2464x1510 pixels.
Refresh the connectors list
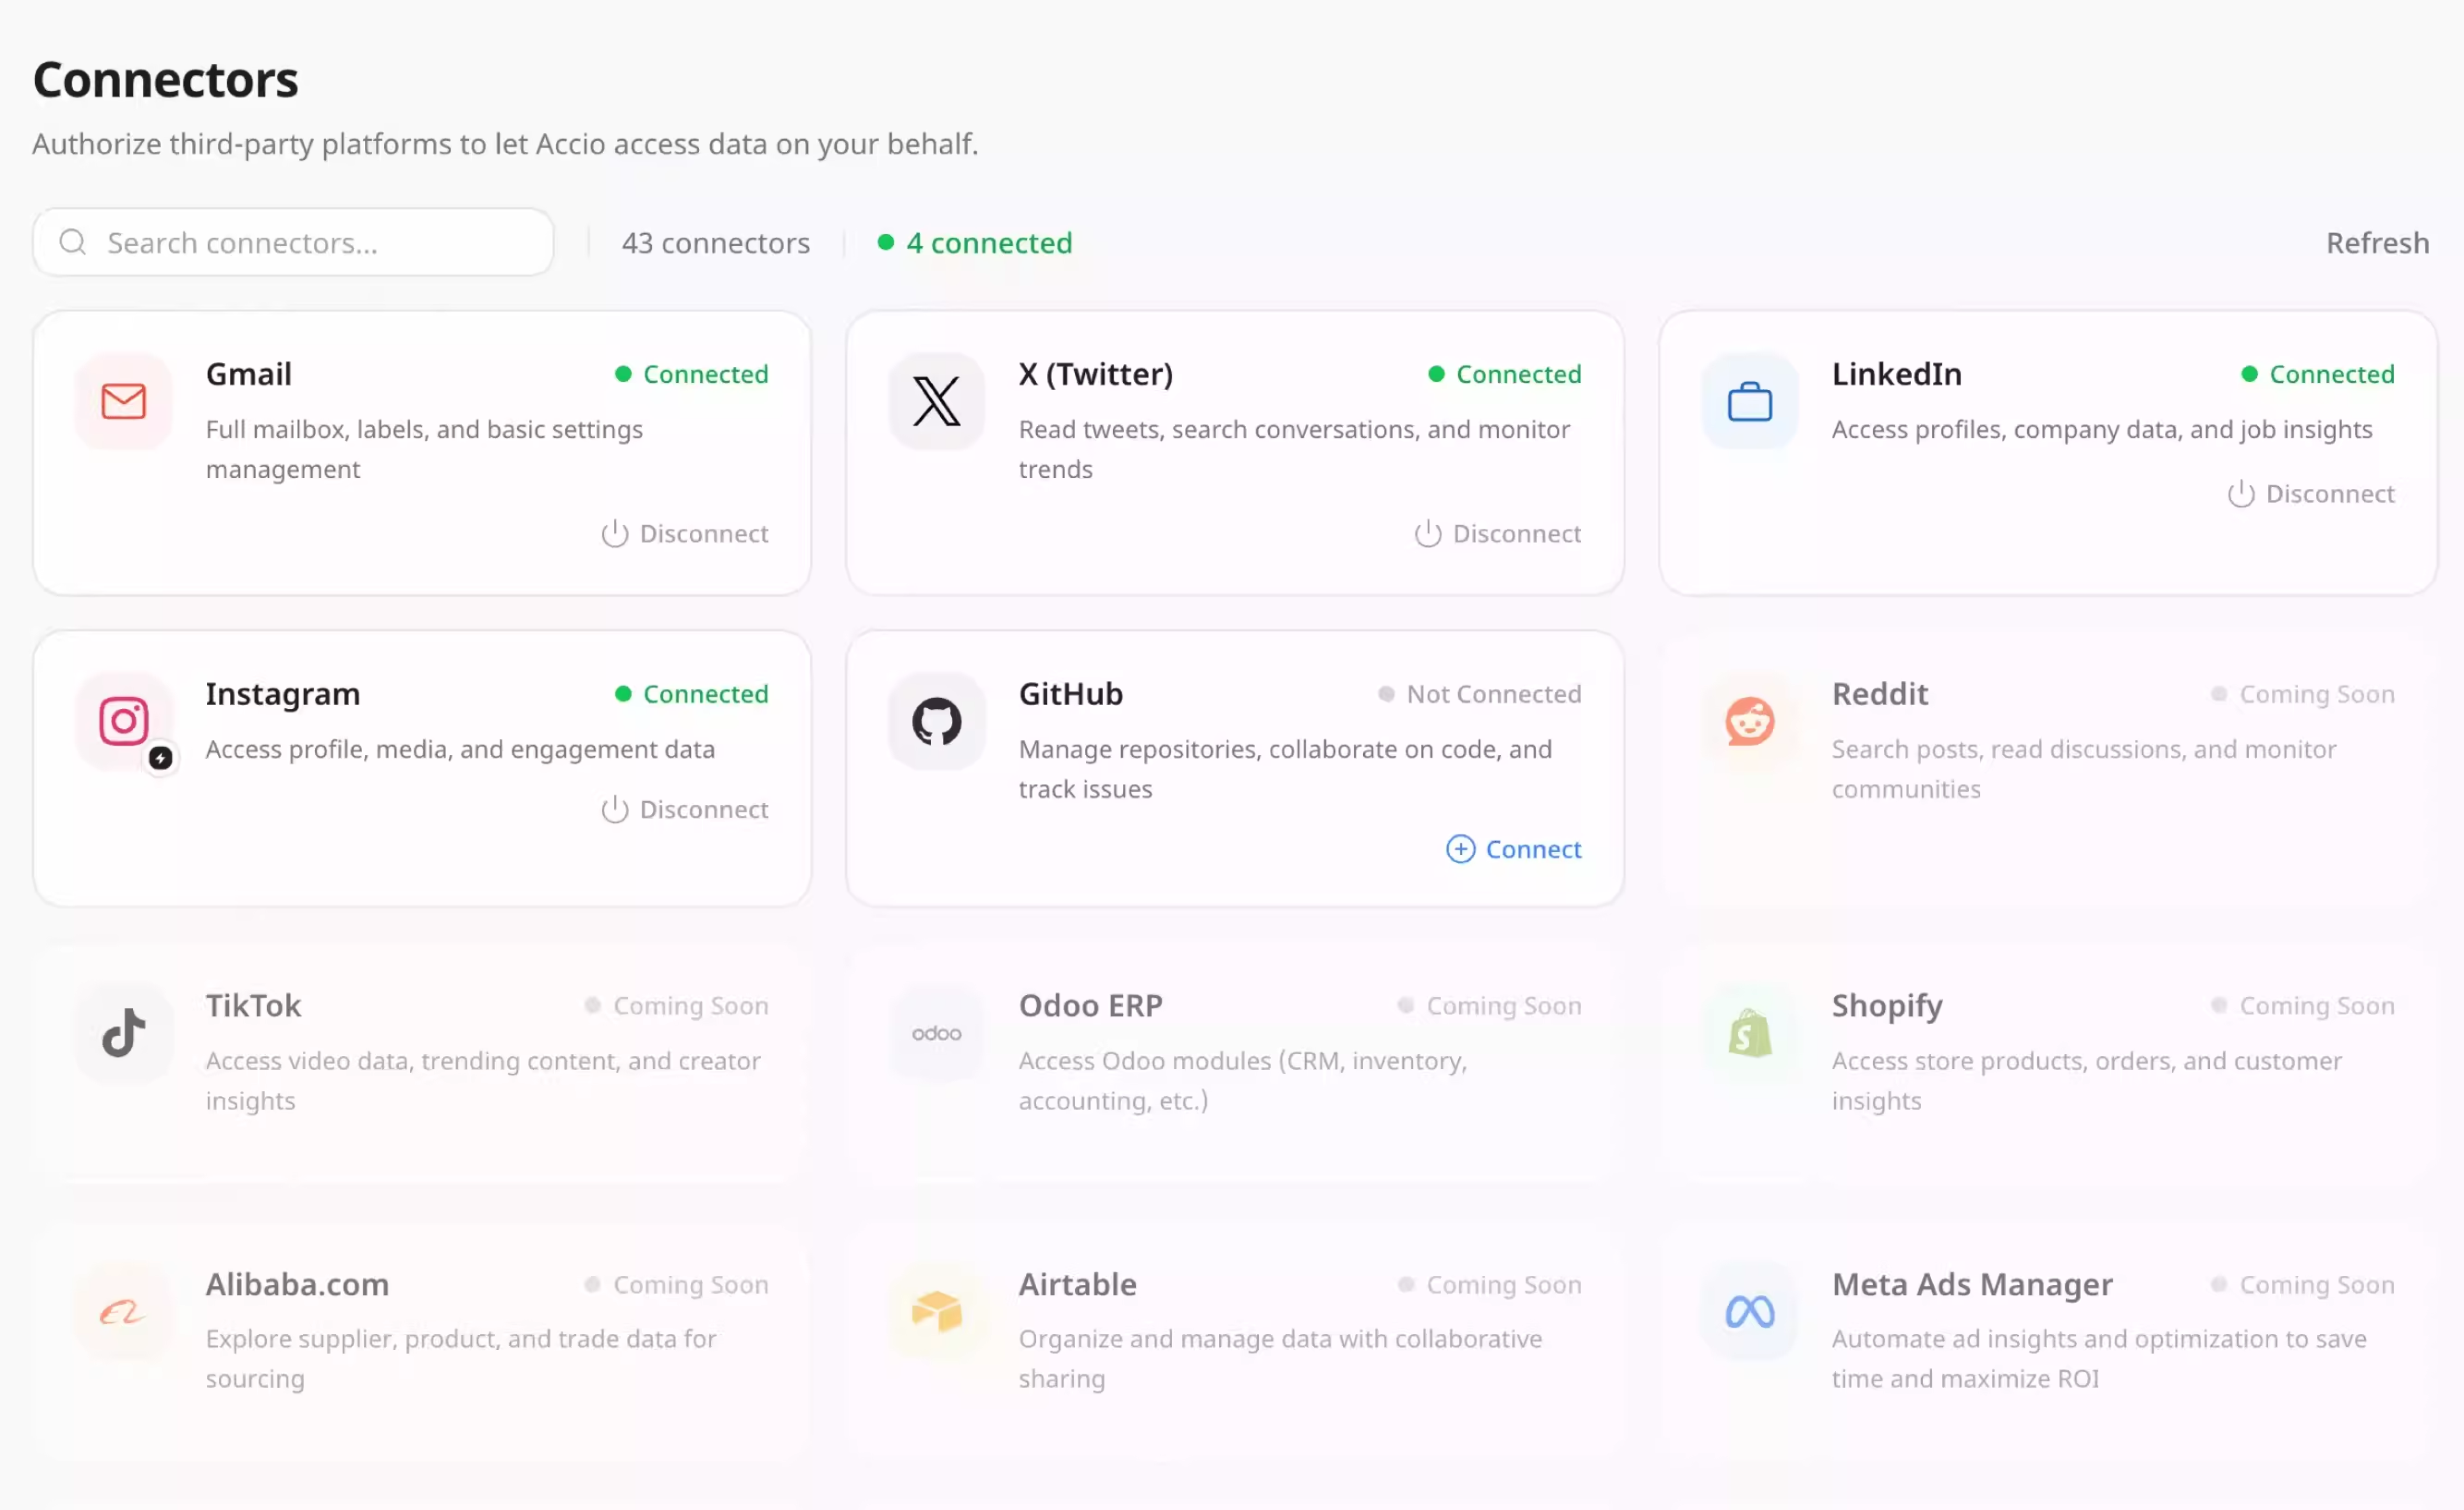2377,243
